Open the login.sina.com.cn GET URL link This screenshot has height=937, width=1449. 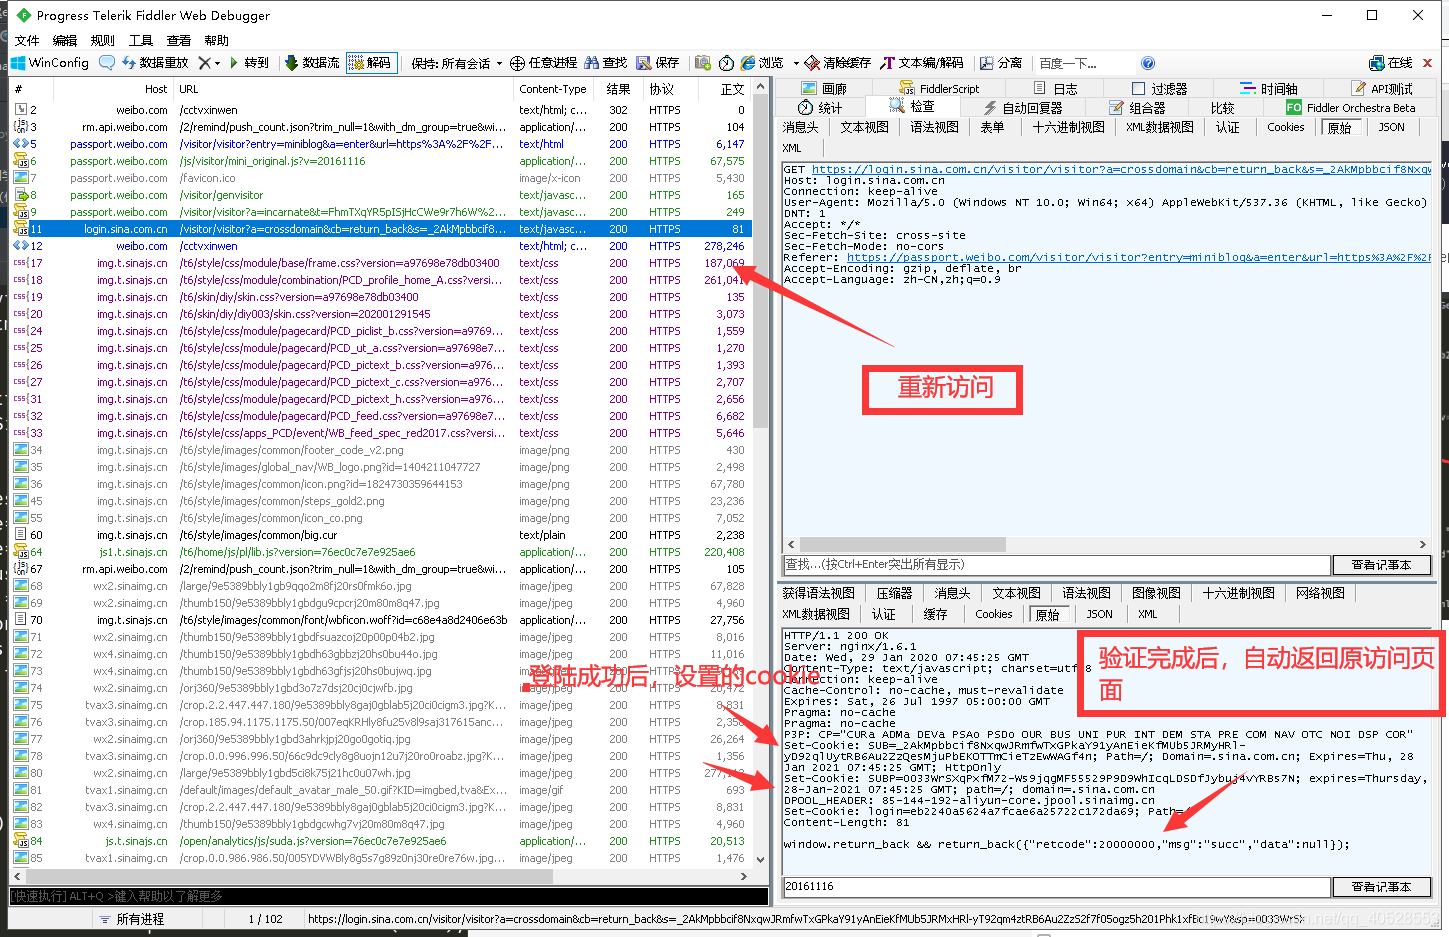tap(1121, 170)
